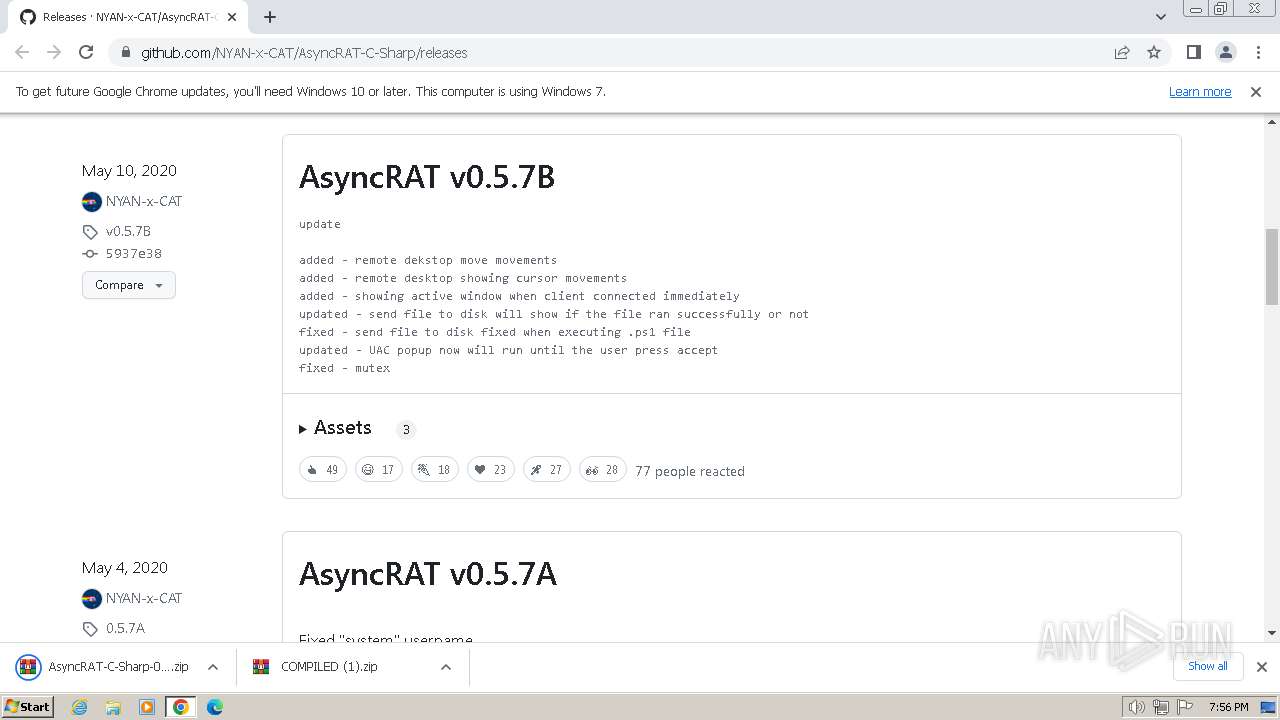Switch to Chrome in the taskbar

pos(181,707)
